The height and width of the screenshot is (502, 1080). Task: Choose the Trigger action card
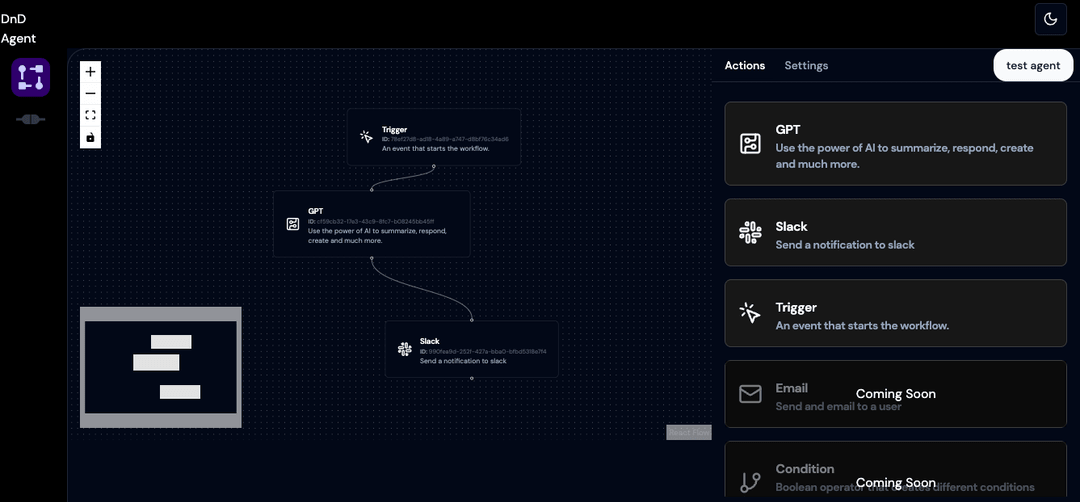point(895,313)
